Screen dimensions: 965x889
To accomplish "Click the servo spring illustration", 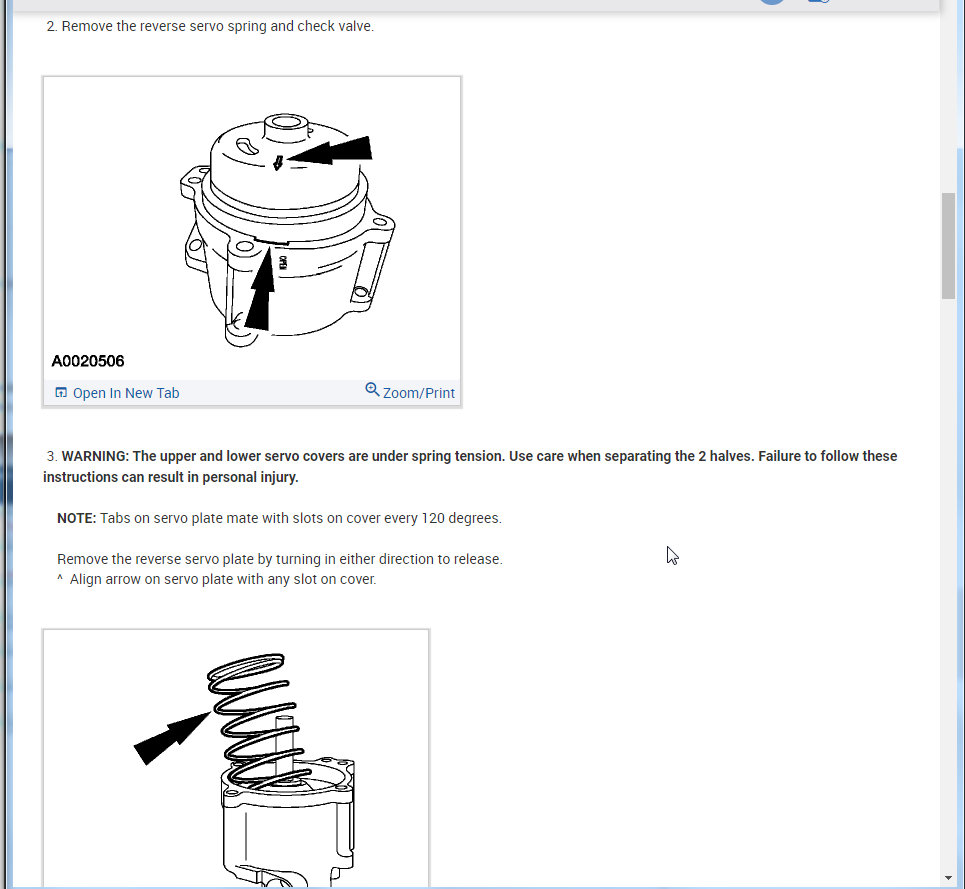I will point(236,759).
